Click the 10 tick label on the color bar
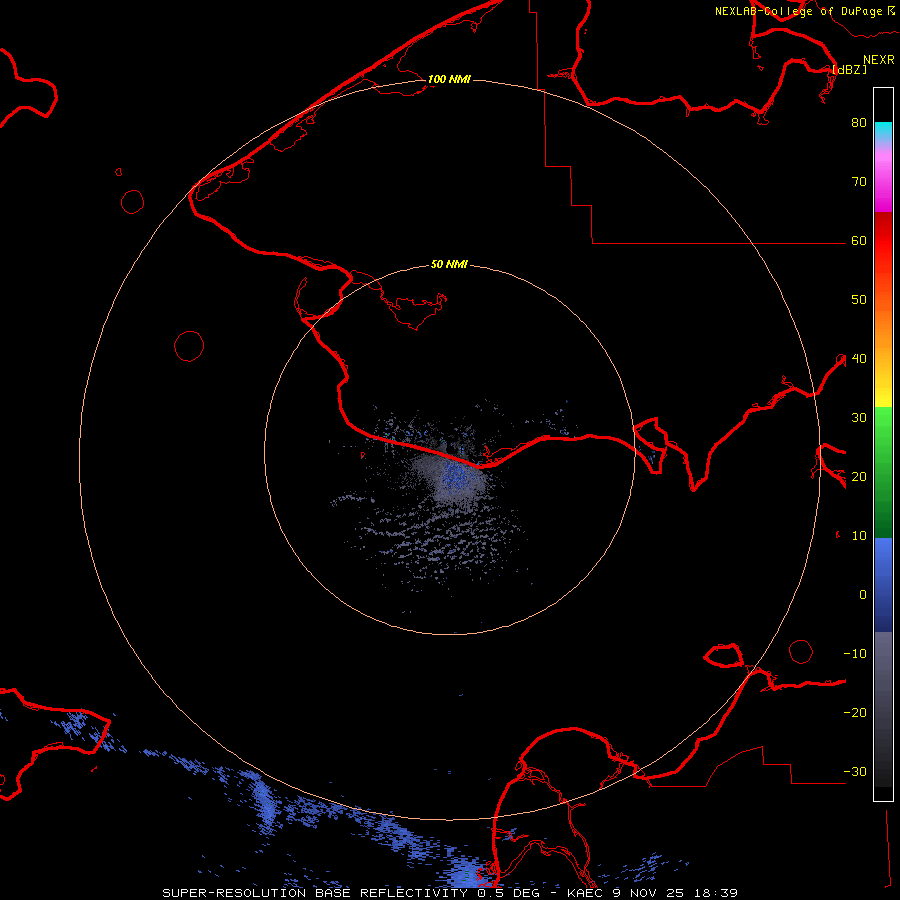This screenshot has height=900, width=900. pyautogui.click(x=859, y=536)
